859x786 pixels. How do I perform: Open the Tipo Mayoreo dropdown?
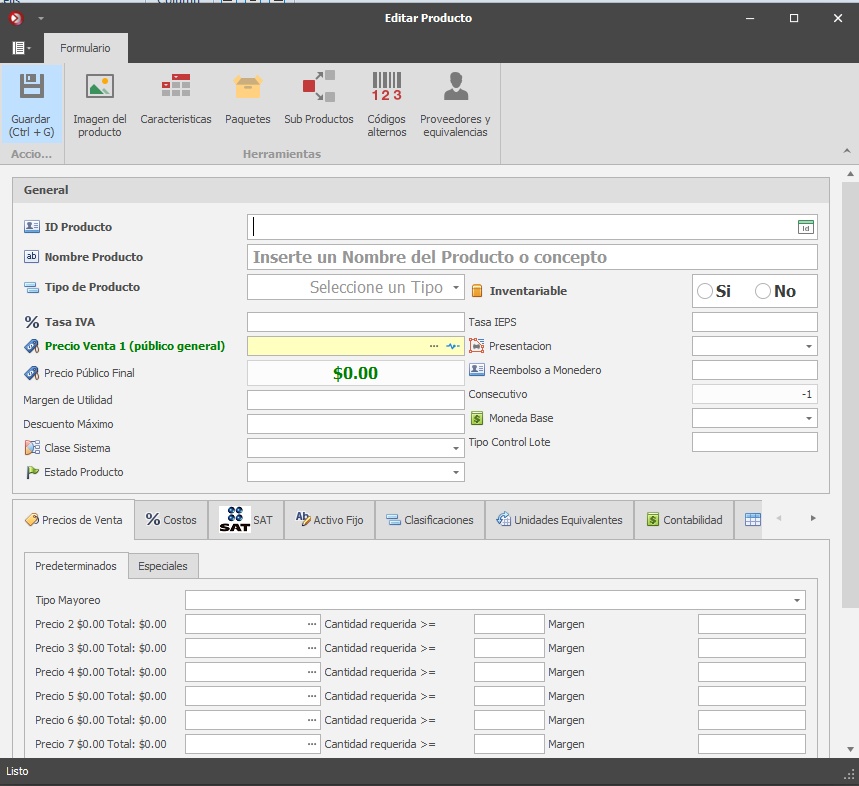point(797,600)
